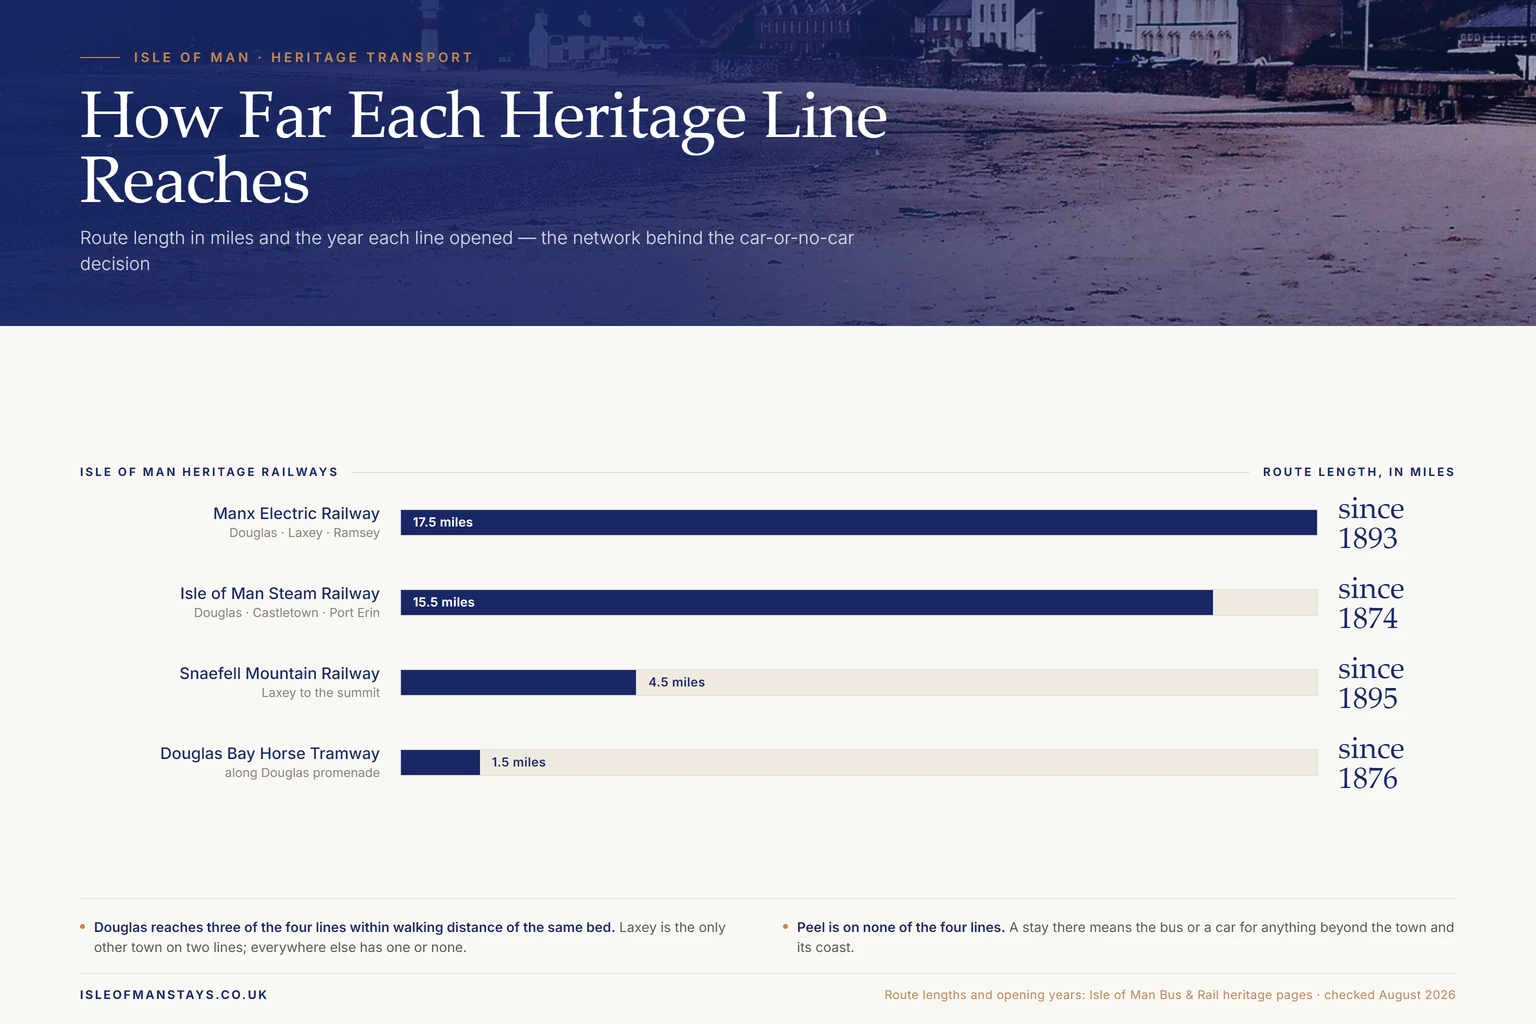Click the 'Isle of Man Steam Railway' label
The image size is (1536, 1024).
click(280, 593)
